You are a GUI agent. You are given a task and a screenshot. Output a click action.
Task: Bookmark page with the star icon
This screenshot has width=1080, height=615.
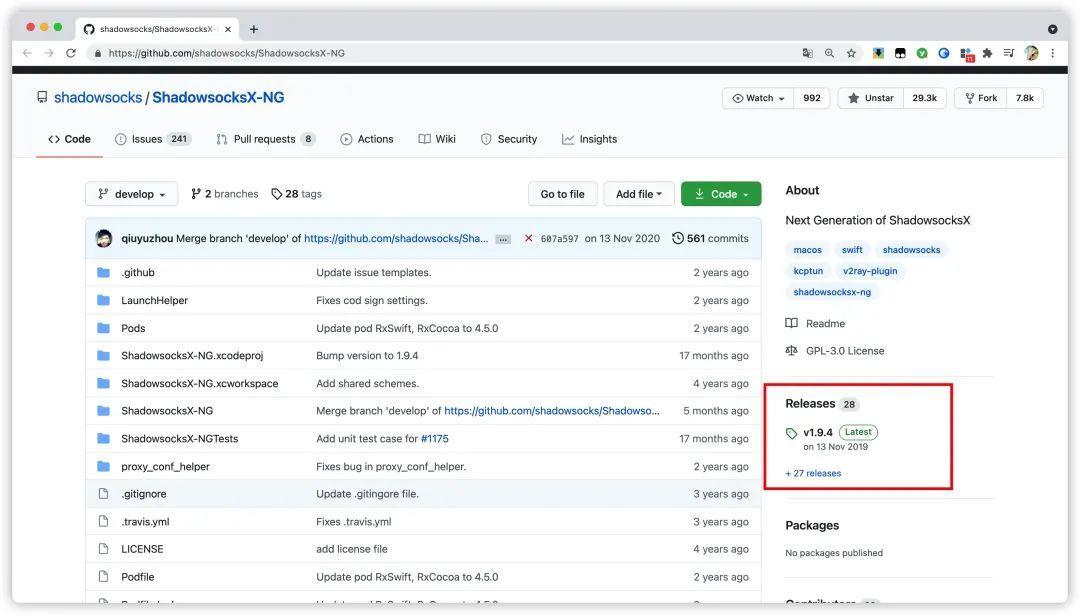851,53
